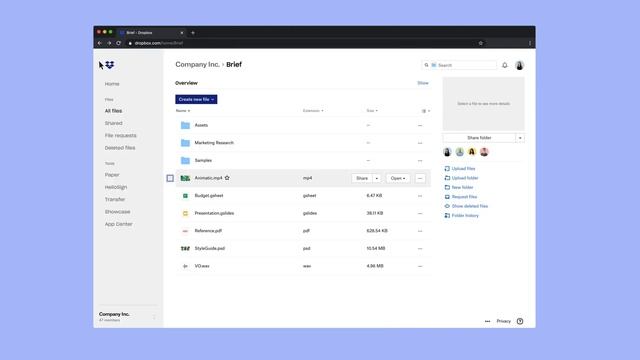640x360 pixels.
Task: Open the help question mark icon
Action: pos(520,321)
